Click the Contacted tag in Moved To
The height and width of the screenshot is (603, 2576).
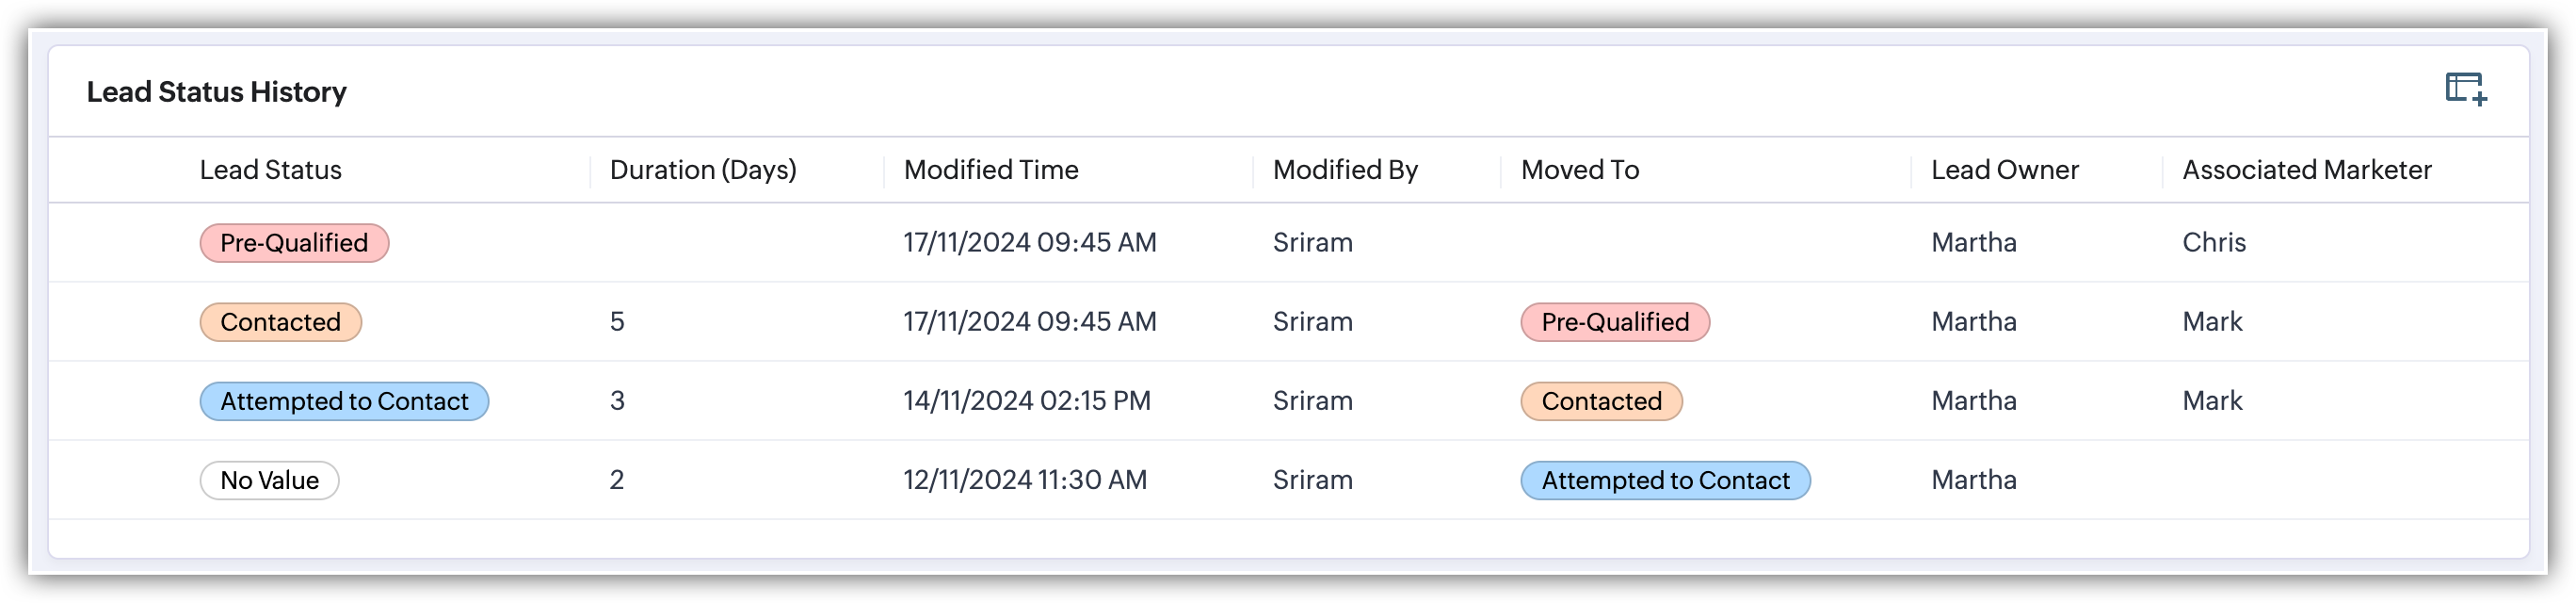tap(1601, 401)
